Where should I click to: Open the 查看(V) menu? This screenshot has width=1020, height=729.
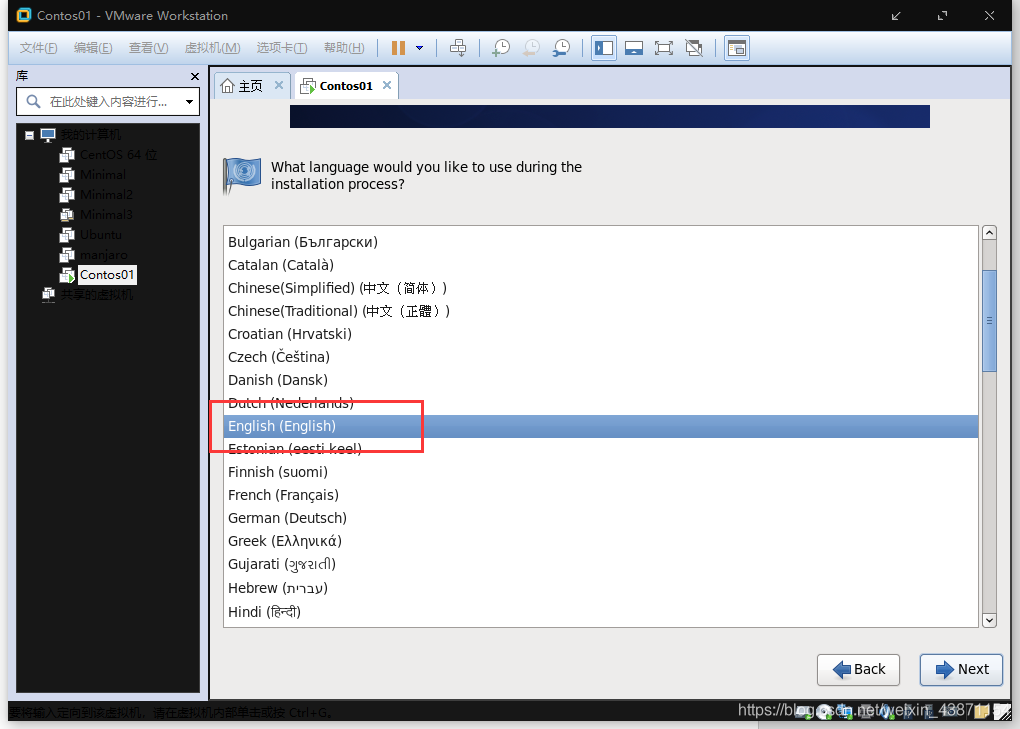click(x=148, y=48)
